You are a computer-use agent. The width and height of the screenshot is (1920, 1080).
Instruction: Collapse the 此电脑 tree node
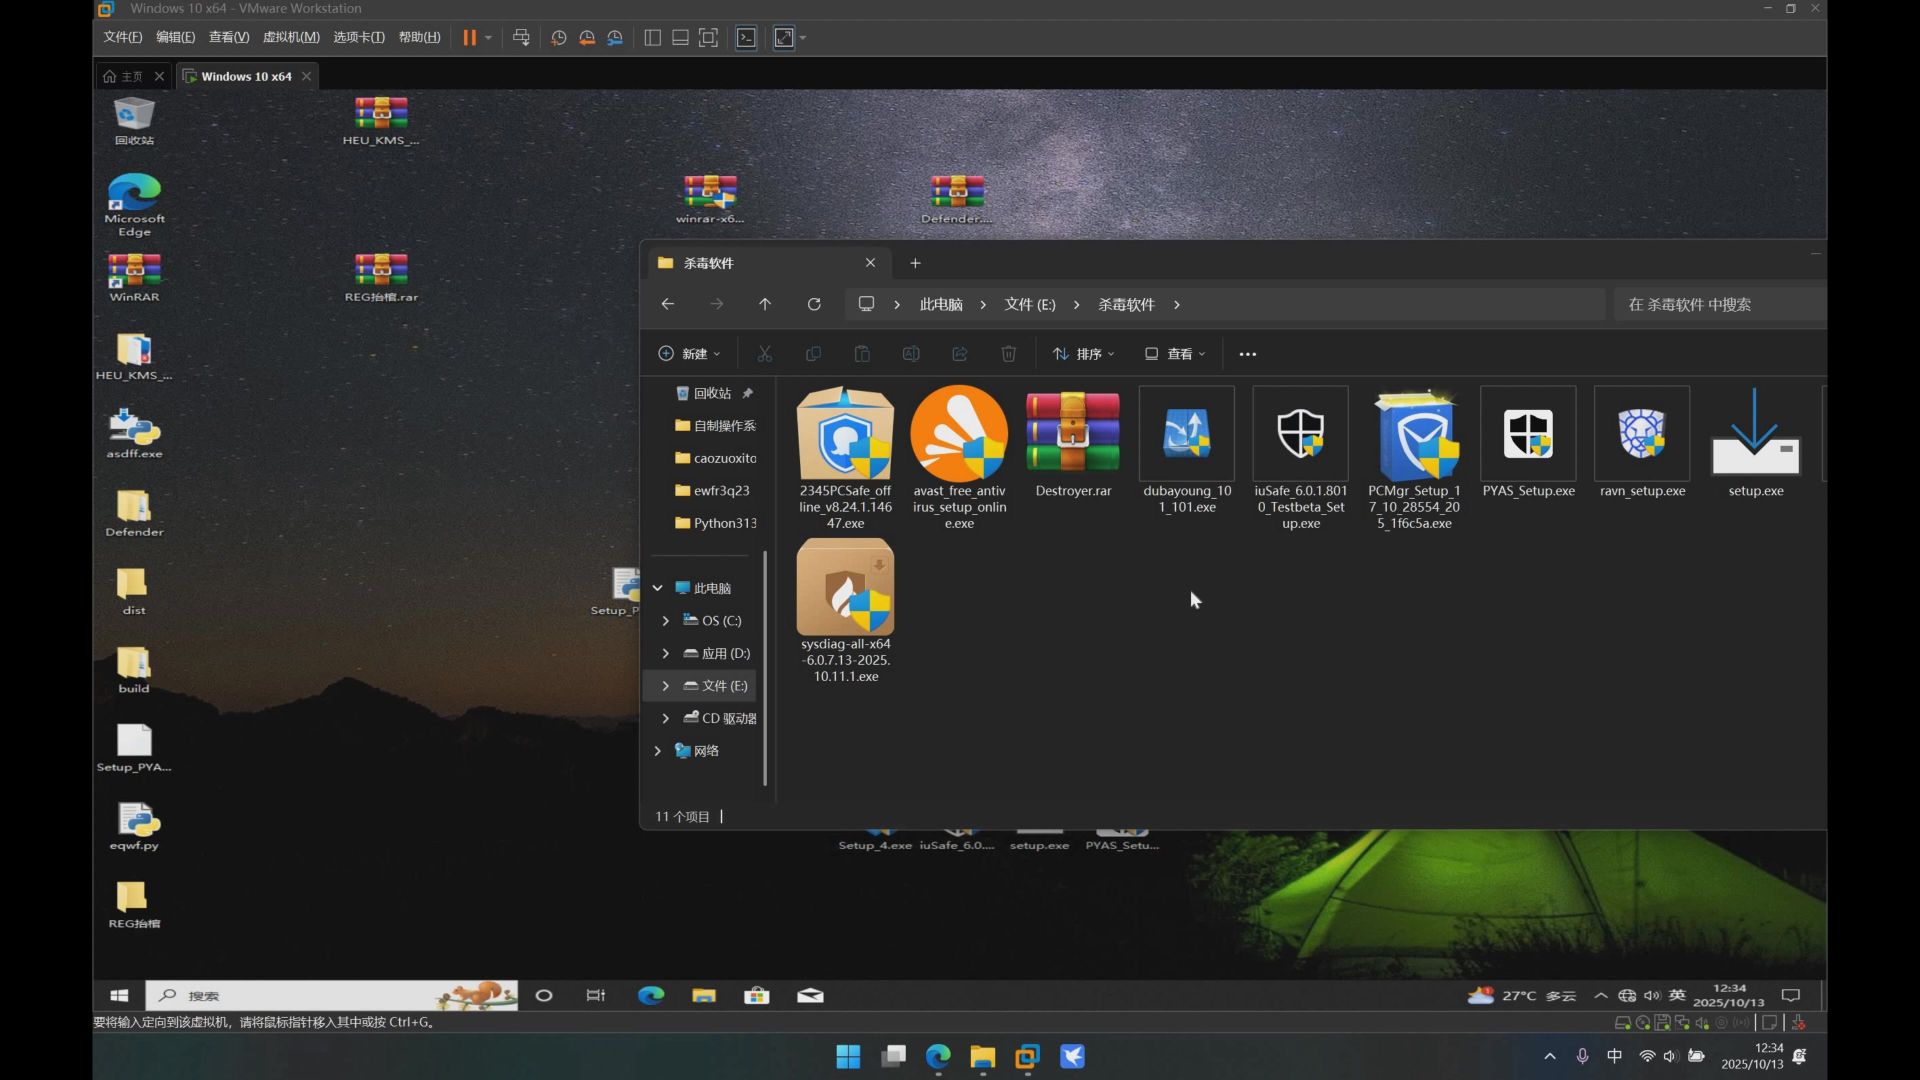658,588
